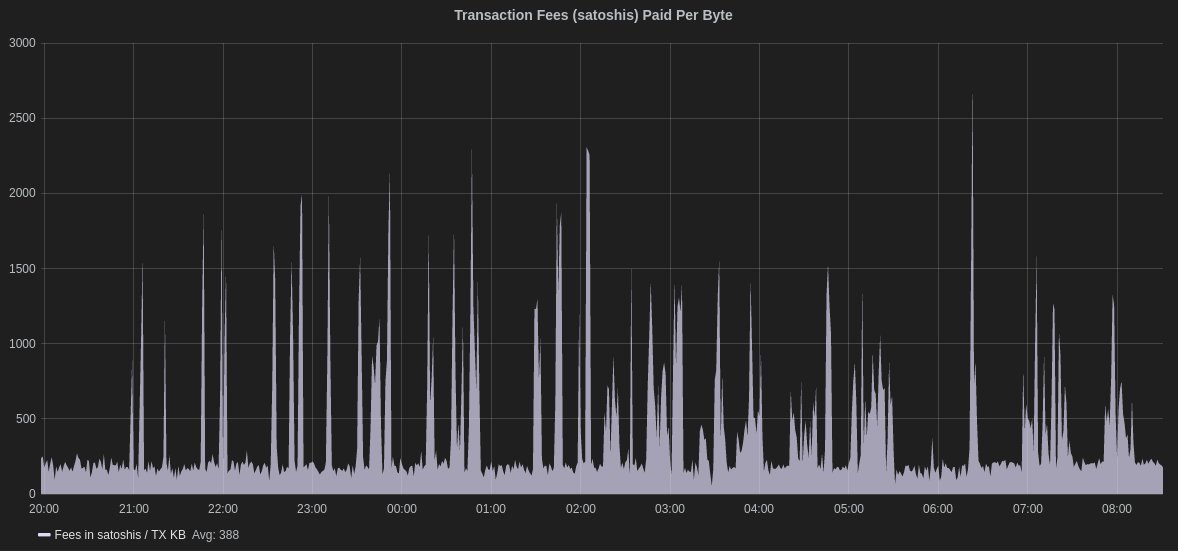Click the 1000 y-axis label
Screen dimensions: 1178x551
[22, 344]
